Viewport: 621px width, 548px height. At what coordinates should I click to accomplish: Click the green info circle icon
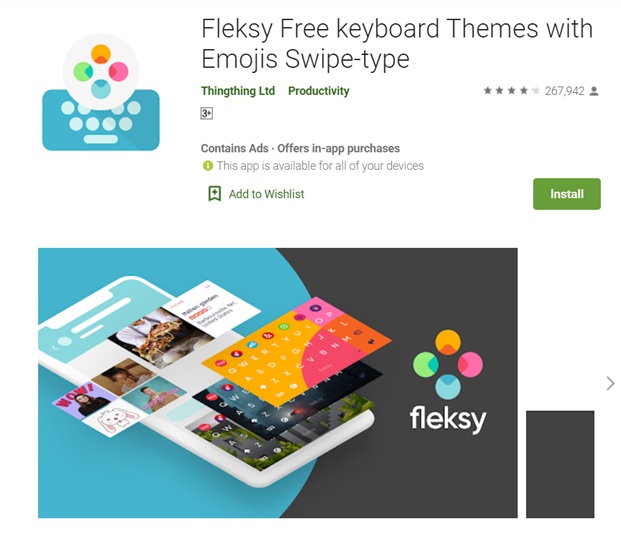[x=208, y=166]
